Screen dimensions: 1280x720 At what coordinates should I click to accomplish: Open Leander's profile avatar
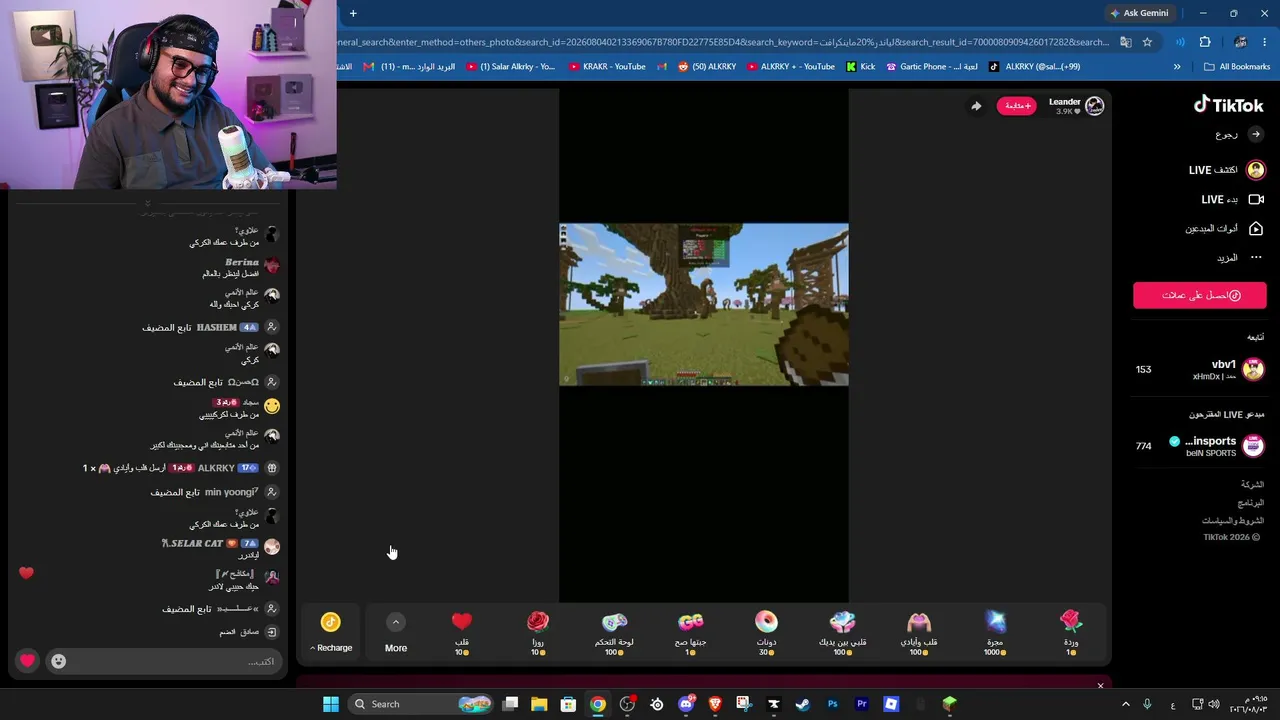pos(1095,106)
